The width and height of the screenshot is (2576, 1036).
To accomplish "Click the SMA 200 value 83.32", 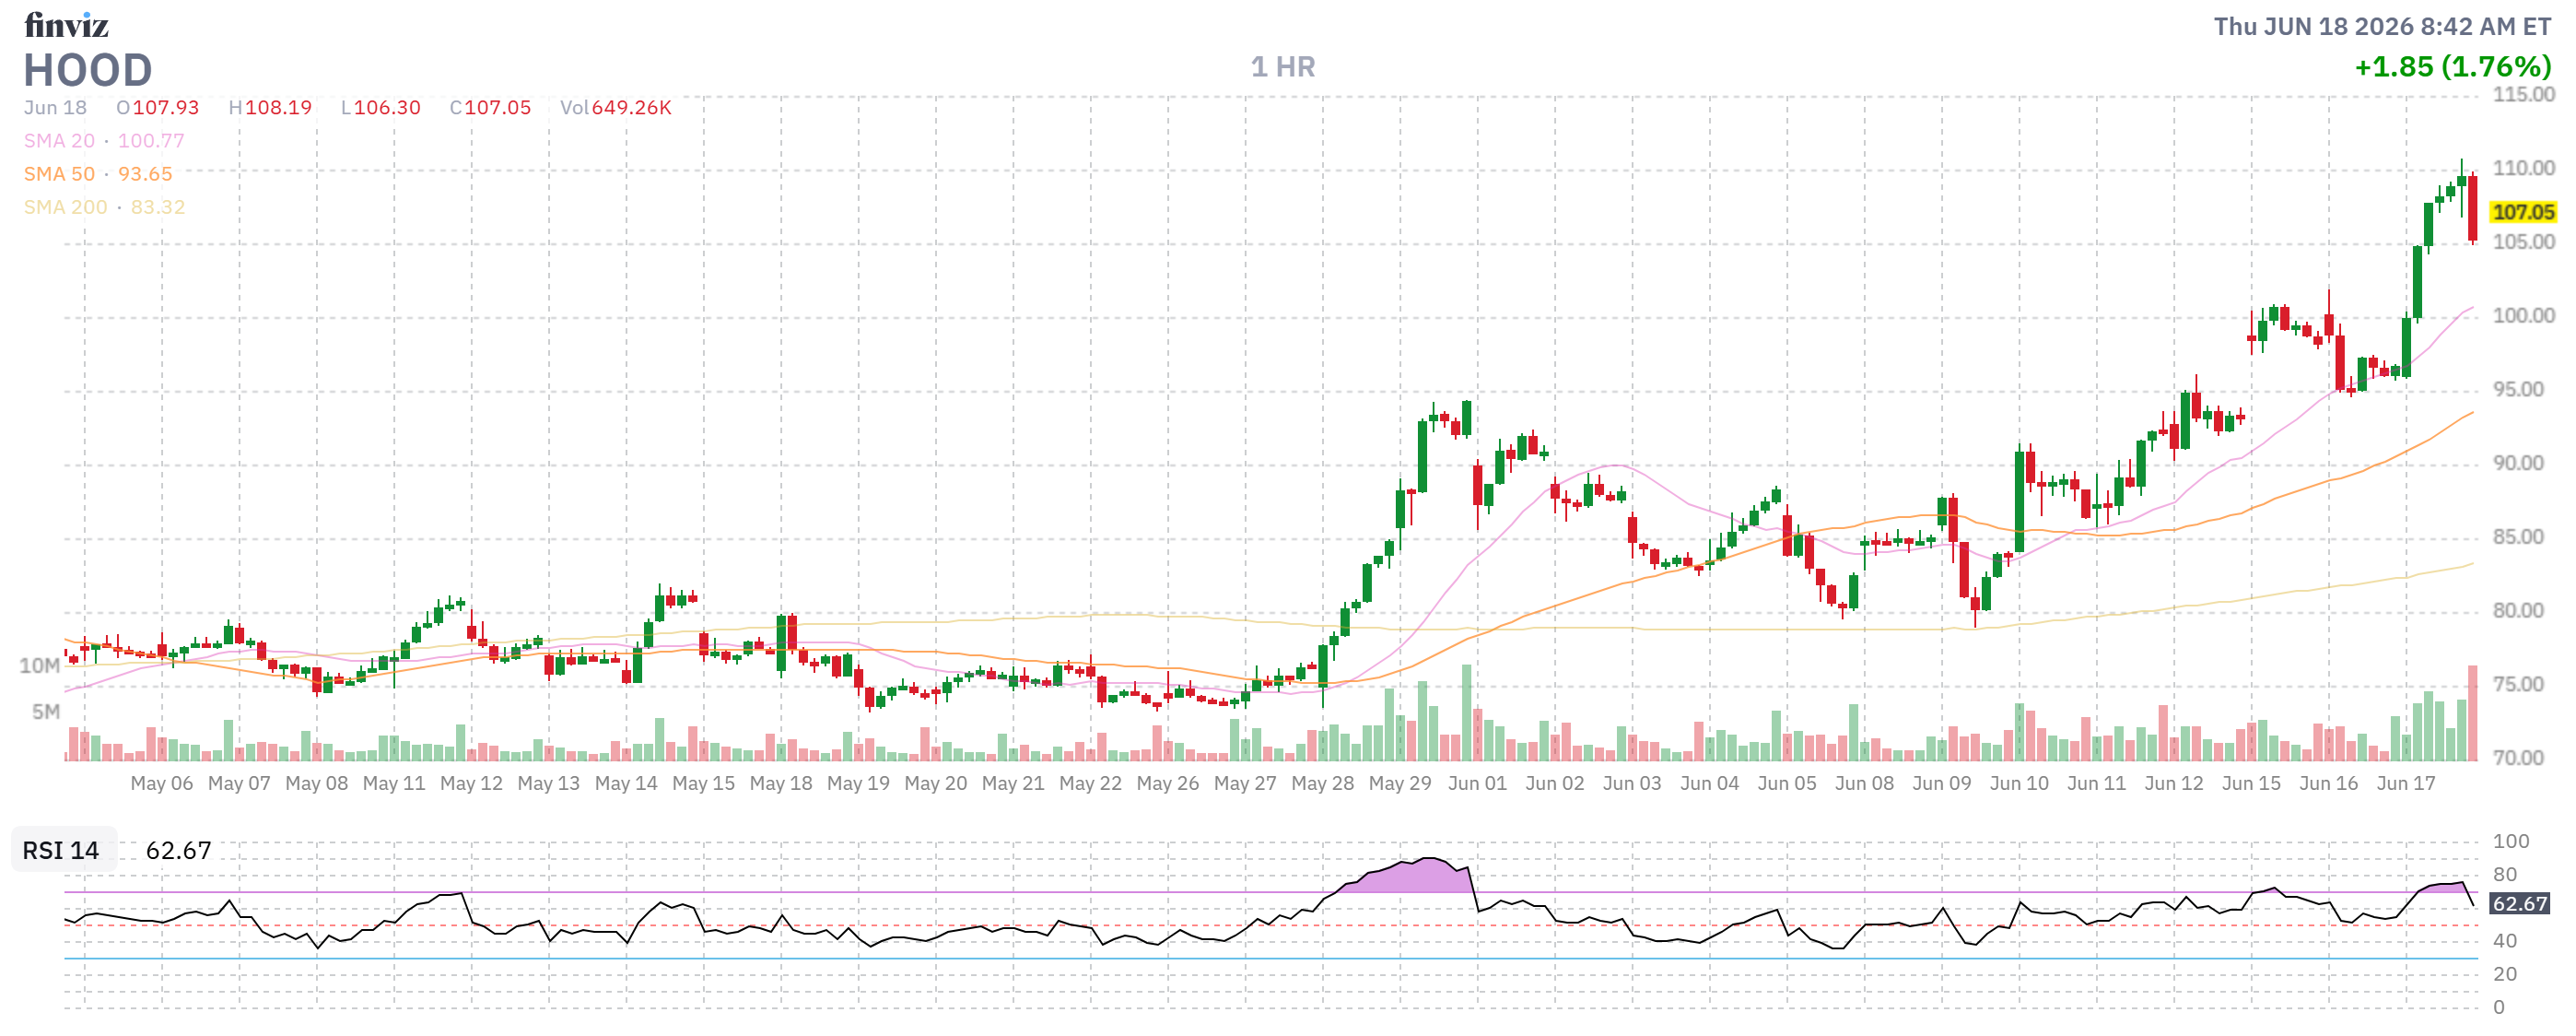I will tap(158, 207).
